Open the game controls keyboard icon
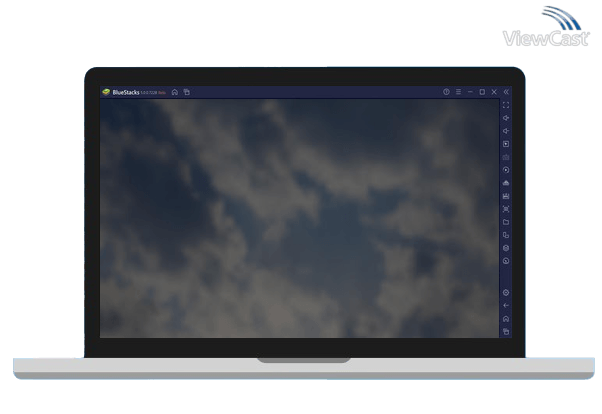Screen dimensions: 602x414 click(x=506, y=196)
